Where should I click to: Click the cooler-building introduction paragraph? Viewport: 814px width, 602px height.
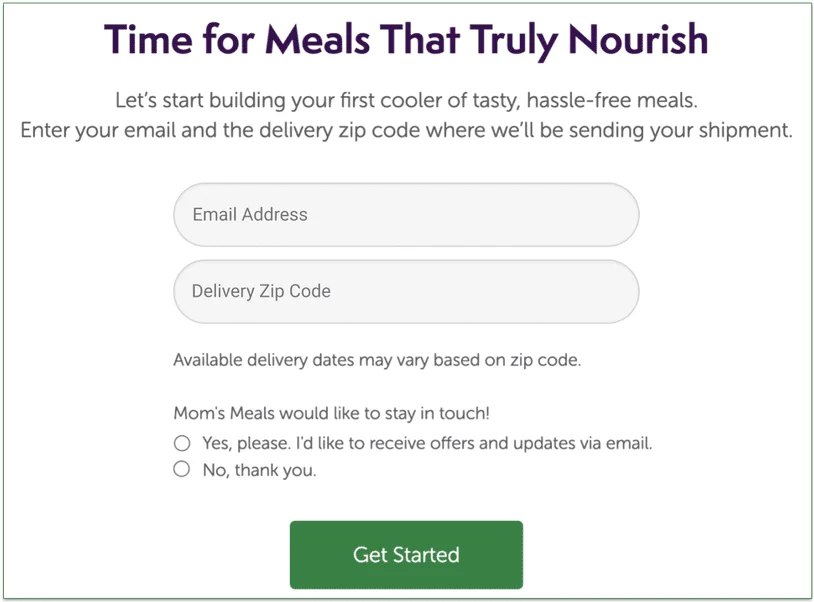pyautogui.click(x=406, y=115)
